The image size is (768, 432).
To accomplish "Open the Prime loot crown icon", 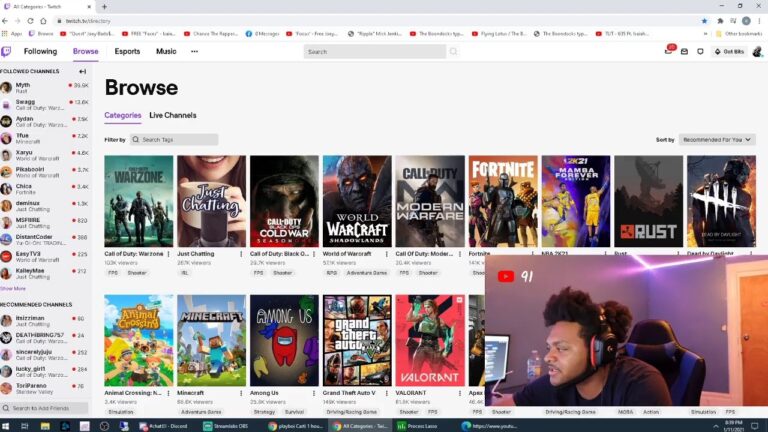I will pyautogui.click(x=700, y=51).
